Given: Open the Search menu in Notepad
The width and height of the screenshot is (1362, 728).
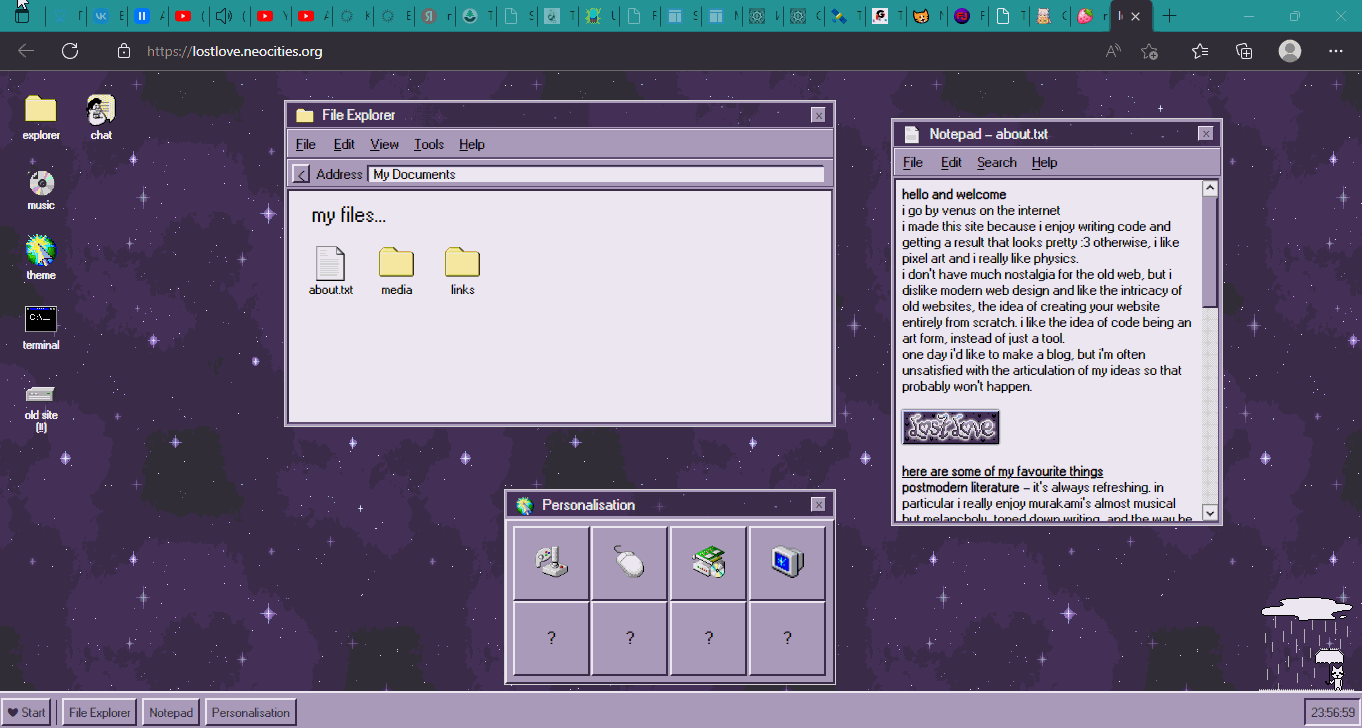Looking at the screenshot, I should pos(996,162).
